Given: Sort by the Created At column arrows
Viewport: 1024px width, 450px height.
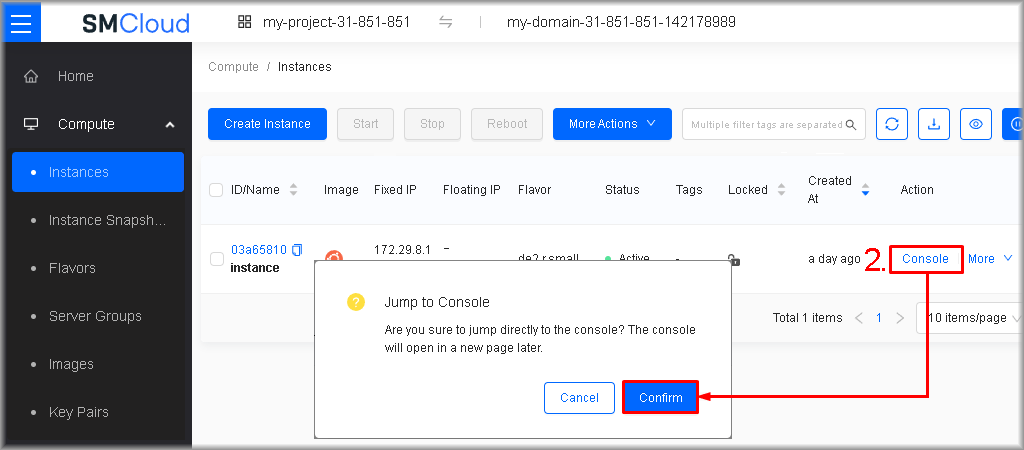Looking at the screenshot, I should (x=865, y=189).
